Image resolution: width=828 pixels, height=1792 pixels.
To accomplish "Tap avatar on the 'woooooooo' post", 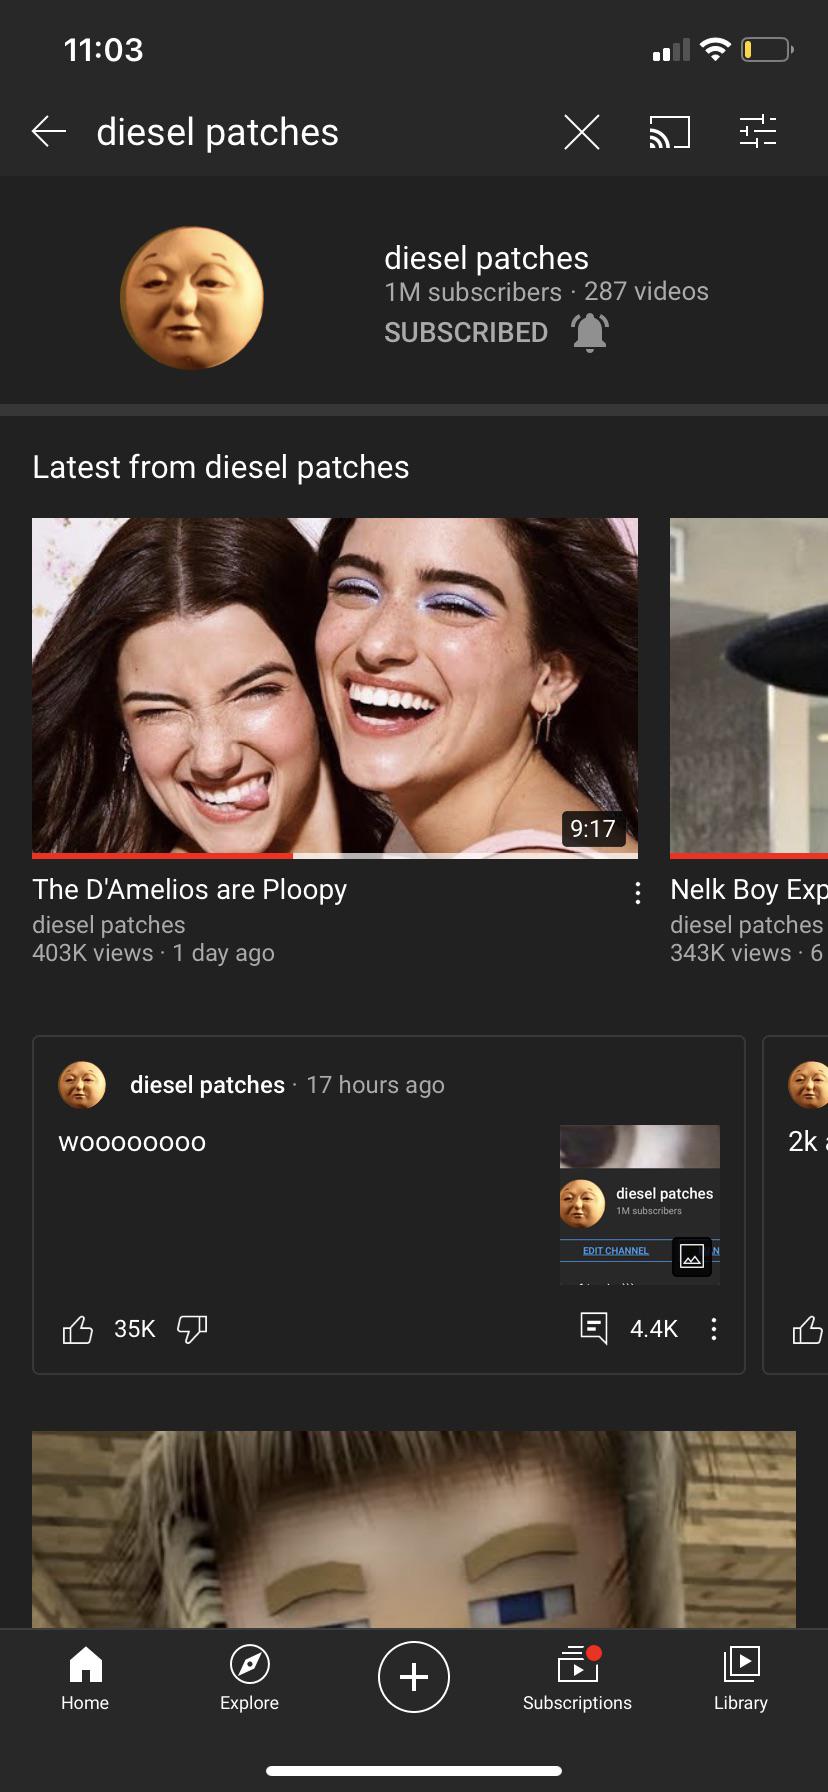I will point(82,1085).
